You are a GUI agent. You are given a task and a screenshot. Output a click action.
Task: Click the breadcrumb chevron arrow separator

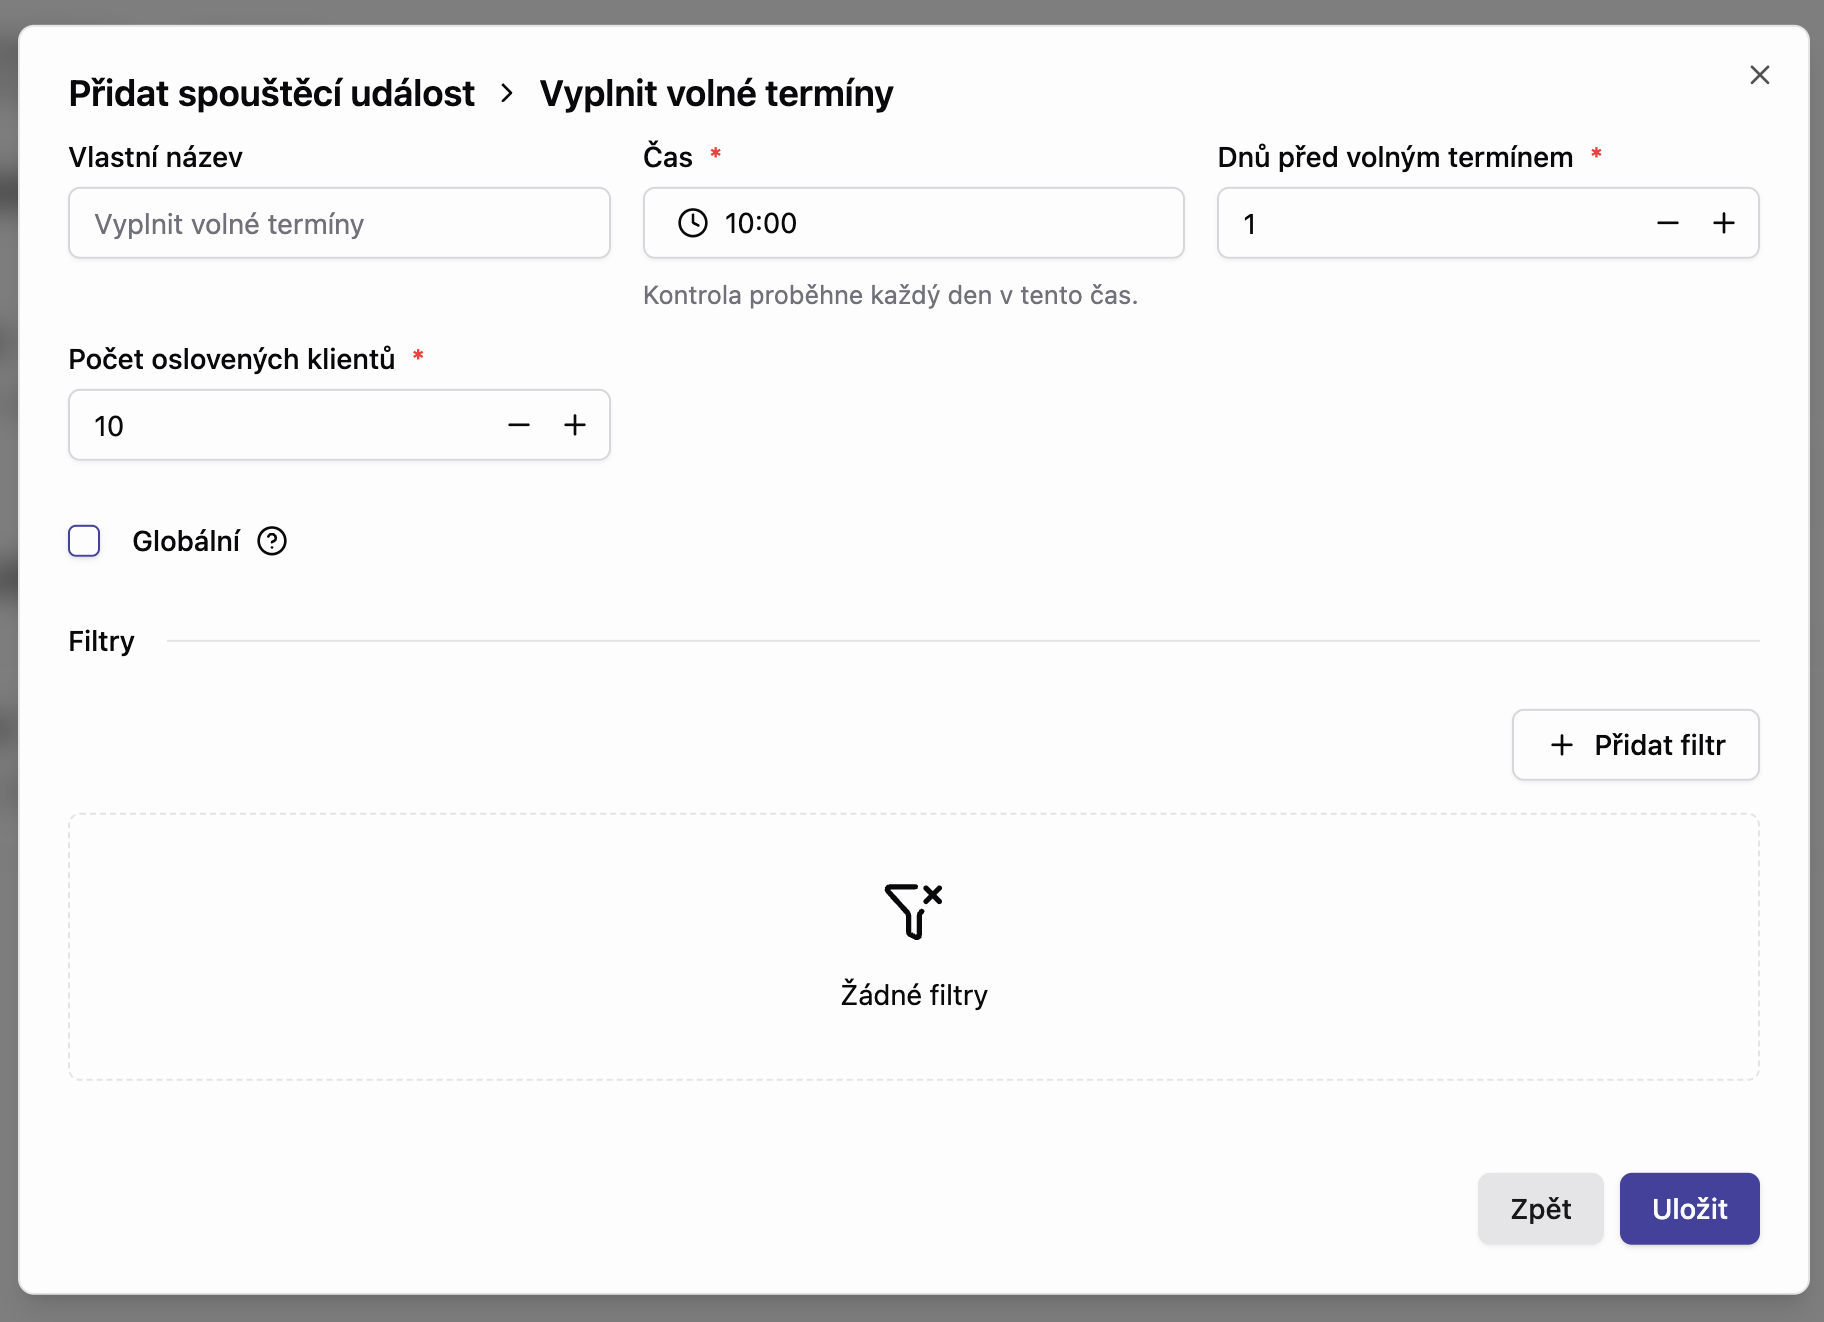pyautogui.click(x=507, y=93)
